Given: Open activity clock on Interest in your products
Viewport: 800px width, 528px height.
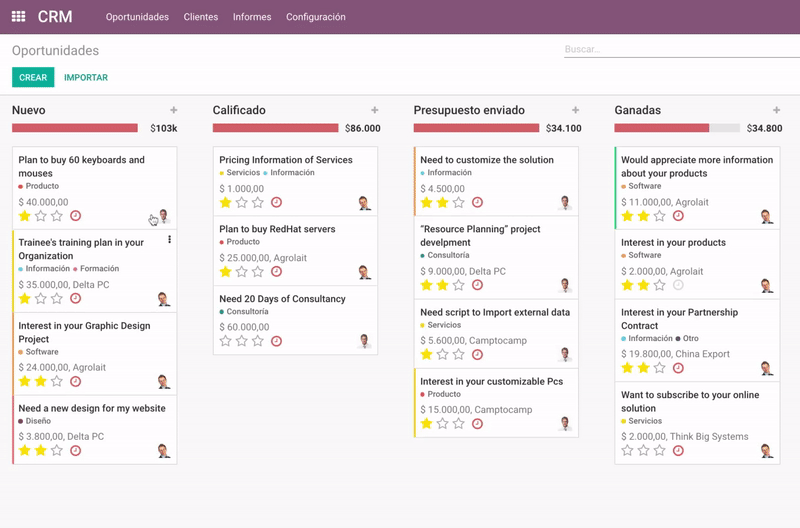Looking at the screenshot, I should tap(678, 285).
